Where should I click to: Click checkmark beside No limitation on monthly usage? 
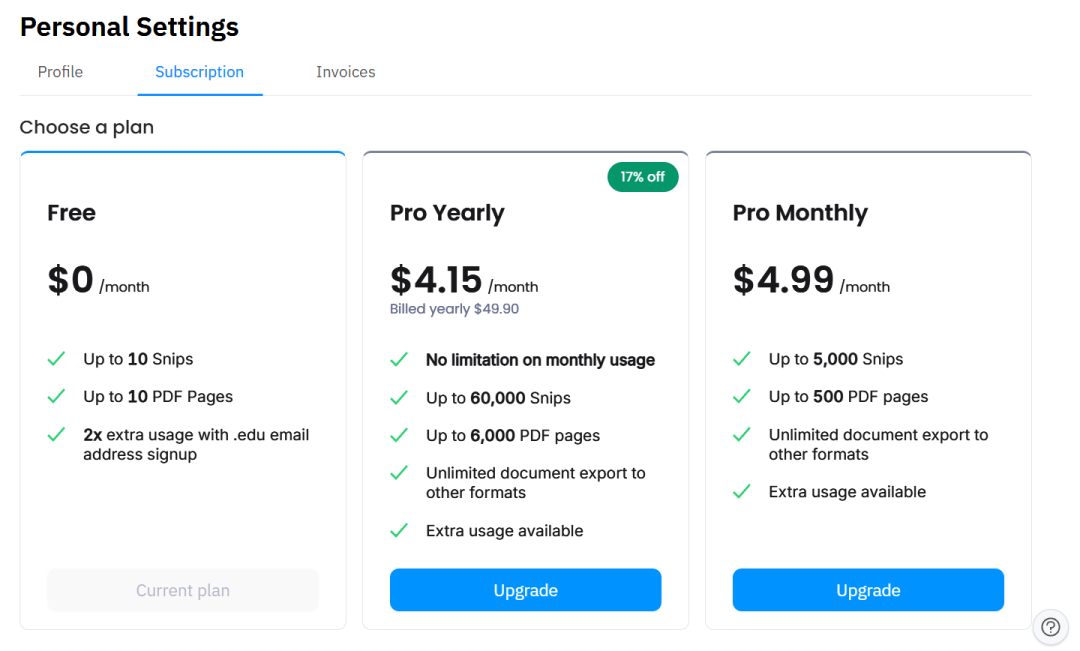(x=399, y=360)
